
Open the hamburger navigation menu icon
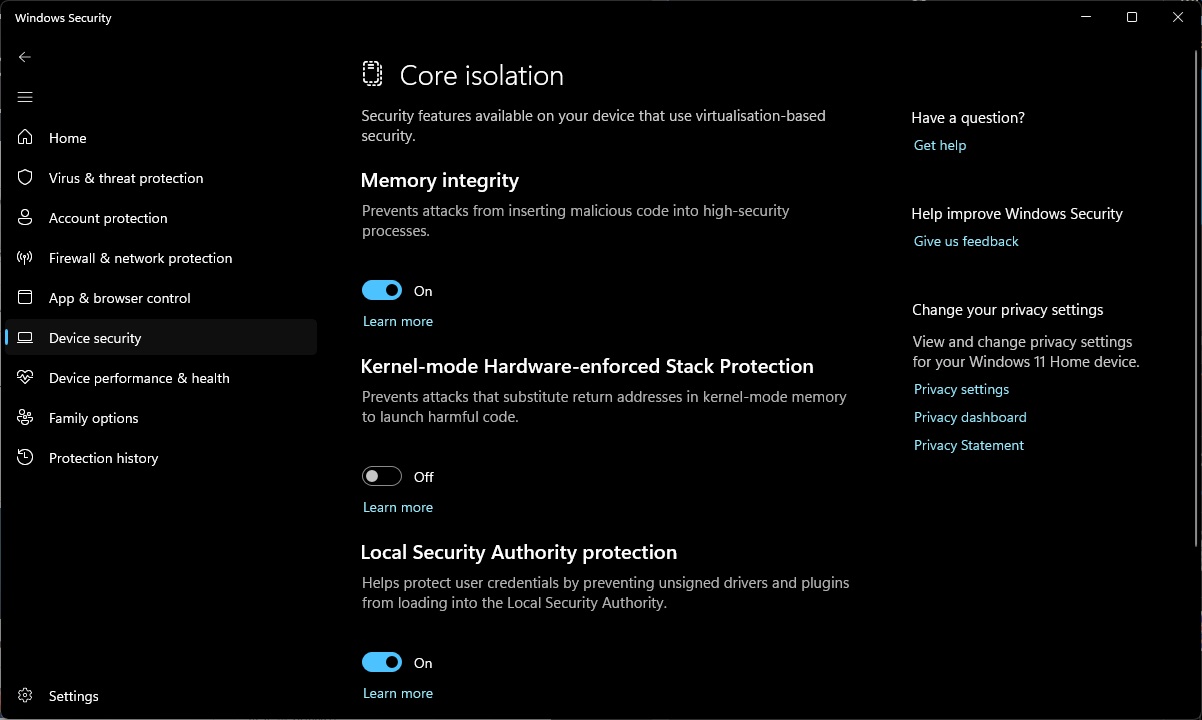tap(25, 97)
